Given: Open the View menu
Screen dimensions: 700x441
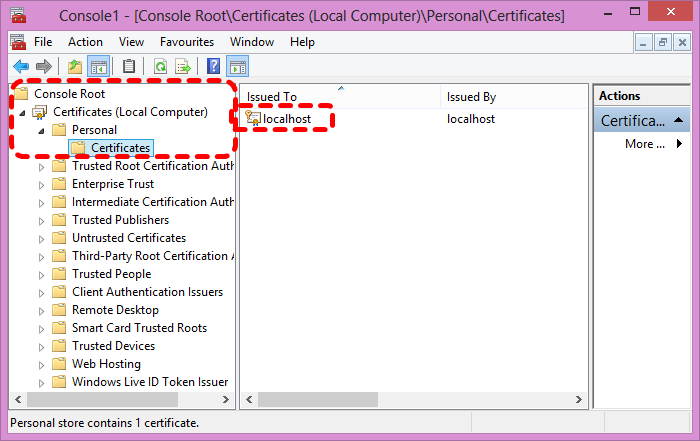Looking at the screenshot, I should pos(131,42).
